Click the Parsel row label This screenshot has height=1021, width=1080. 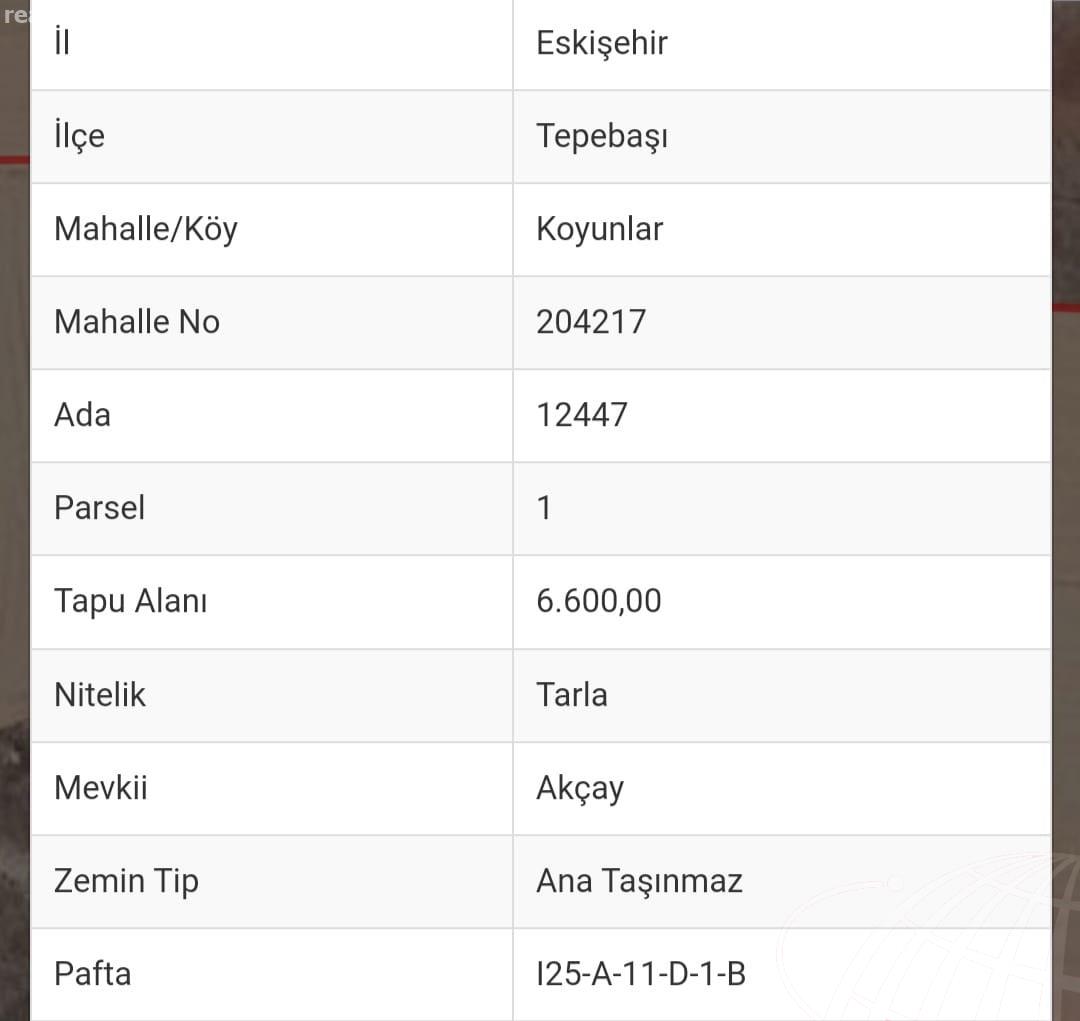pyautogui.click(x=99, y=508)
